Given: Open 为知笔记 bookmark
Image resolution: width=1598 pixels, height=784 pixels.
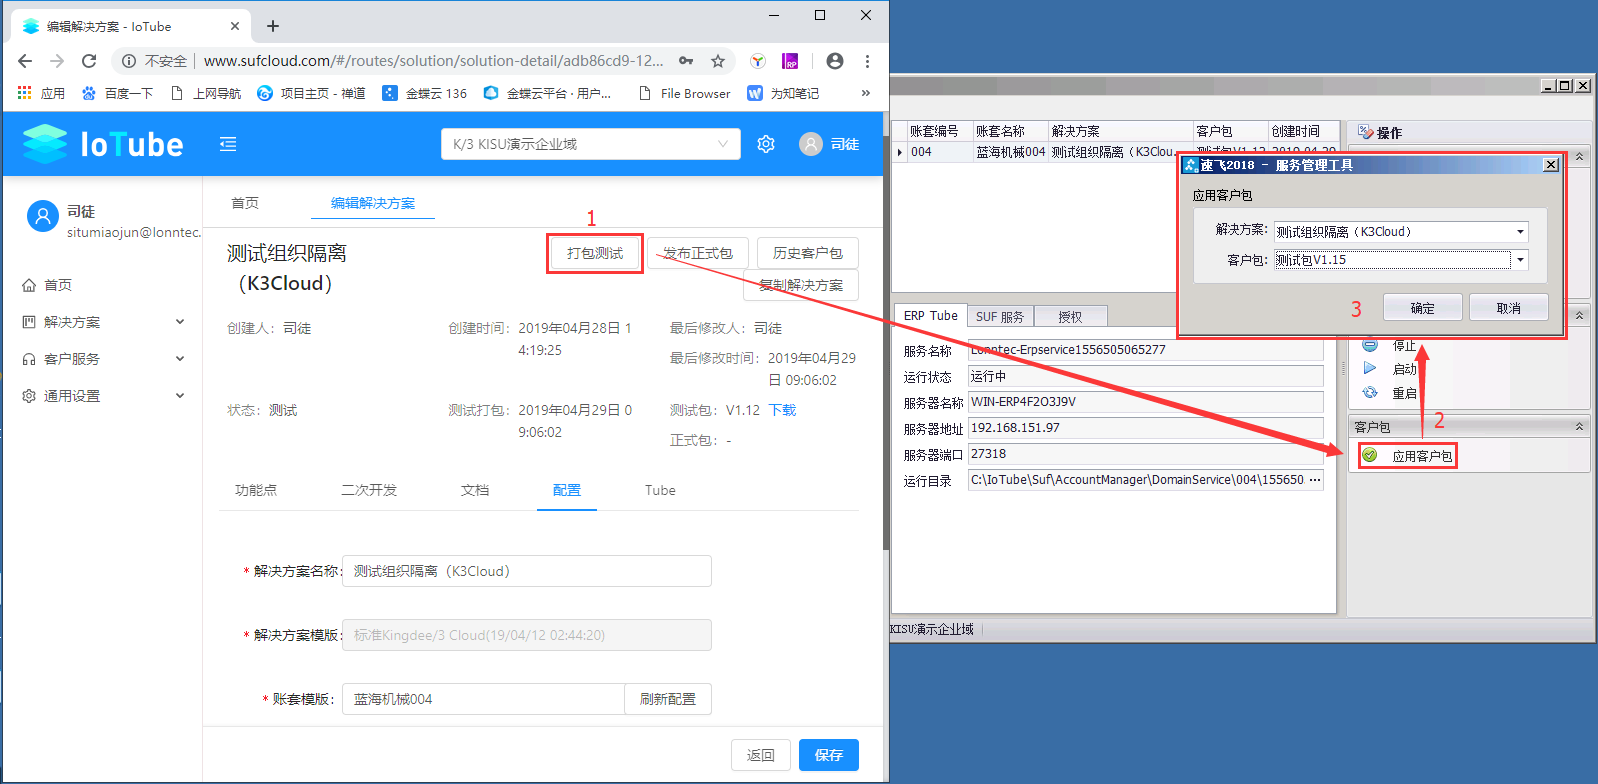Looking at the screenshot, I should tap(783, 93).
